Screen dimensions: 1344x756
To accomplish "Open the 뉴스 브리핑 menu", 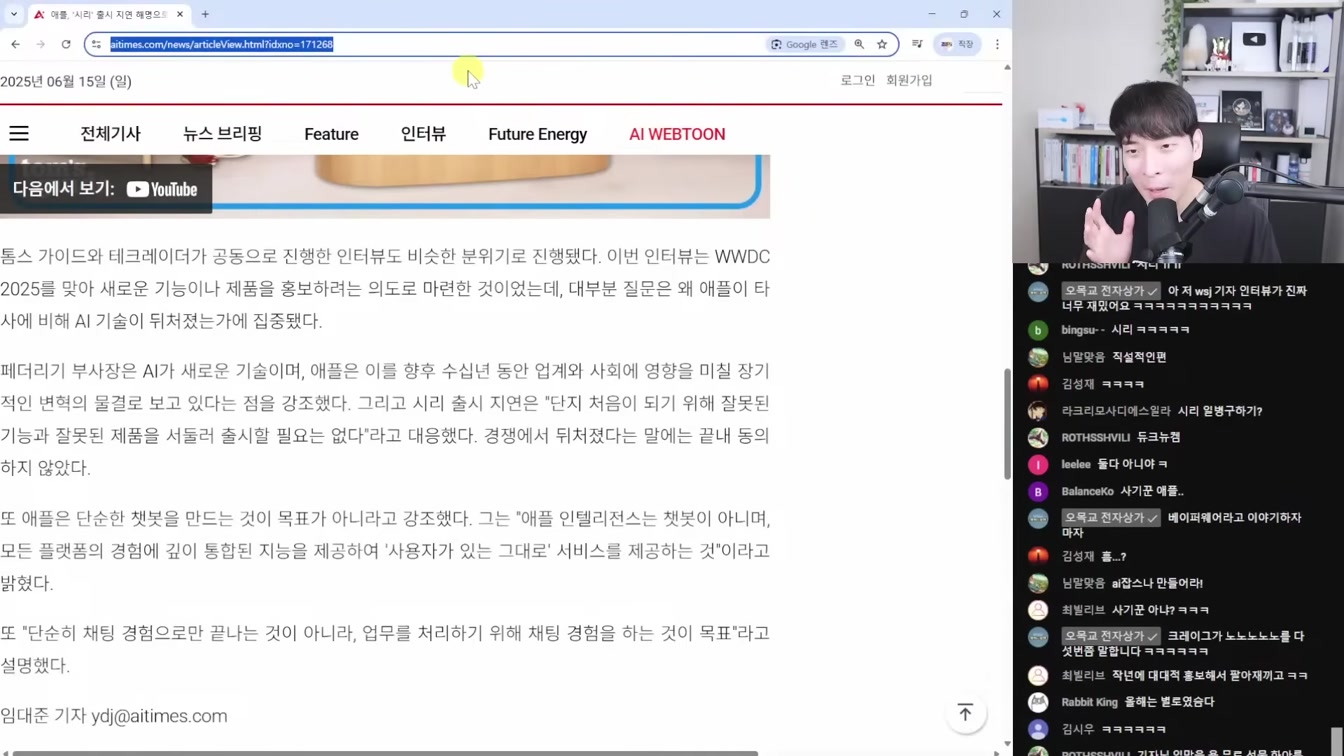I will pyautogui.click(x=222, y=134).
